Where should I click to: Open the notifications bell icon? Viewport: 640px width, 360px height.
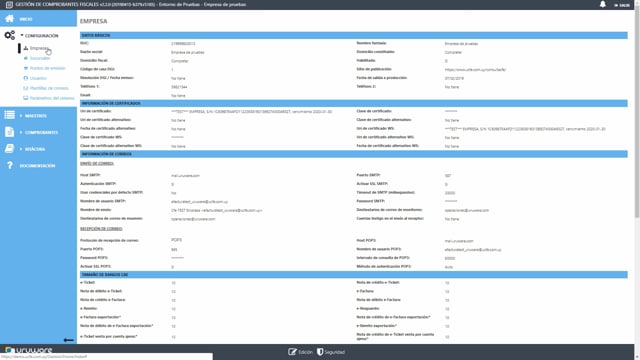(x=602, y=4)
